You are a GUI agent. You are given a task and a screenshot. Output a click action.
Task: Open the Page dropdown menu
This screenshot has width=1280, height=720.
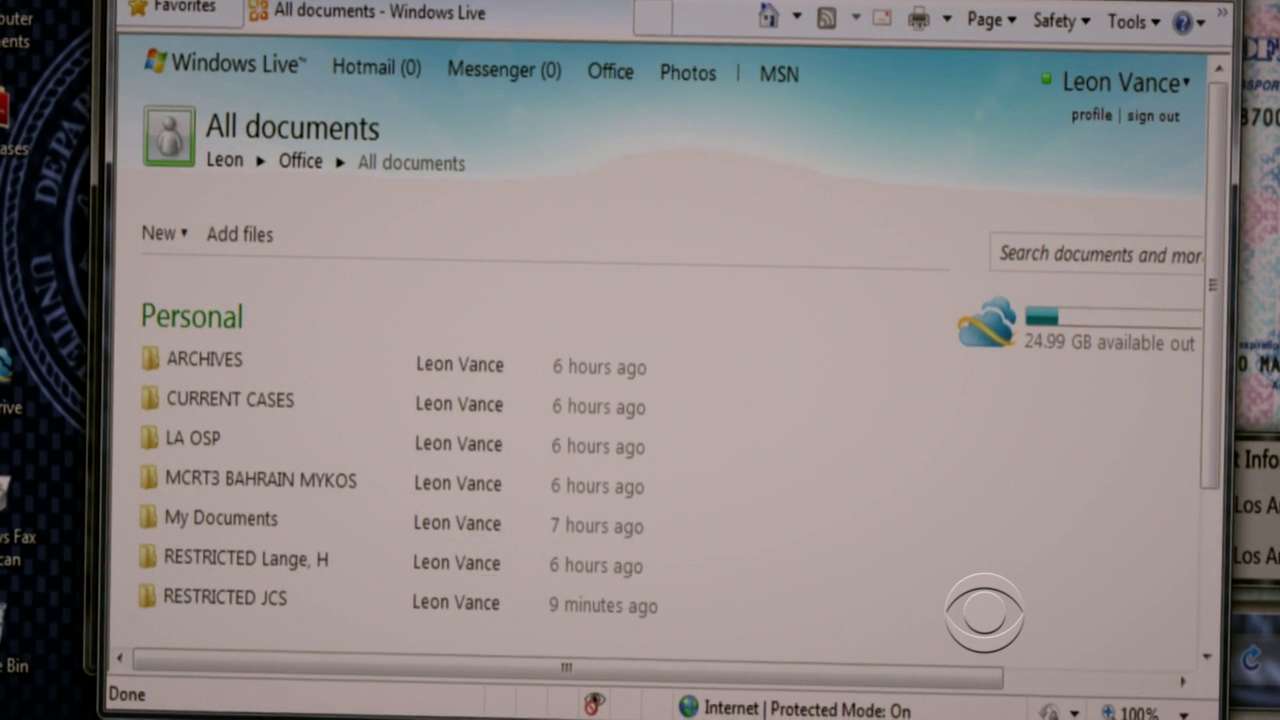pyautogui.click(x=991, y=20)
